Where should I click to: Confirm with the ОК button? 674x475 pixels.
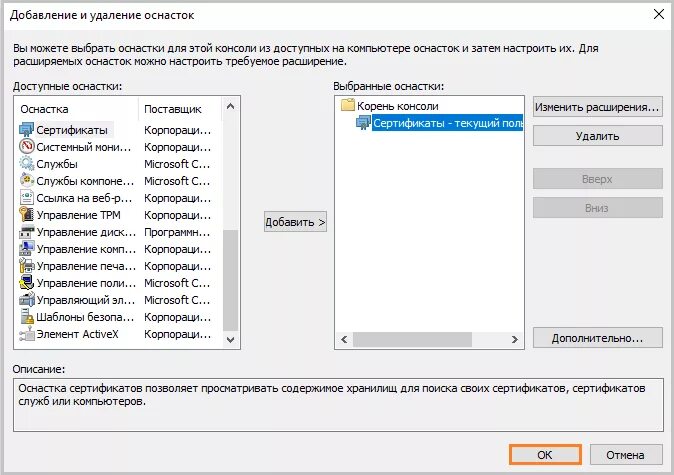[x=545, y=455]
